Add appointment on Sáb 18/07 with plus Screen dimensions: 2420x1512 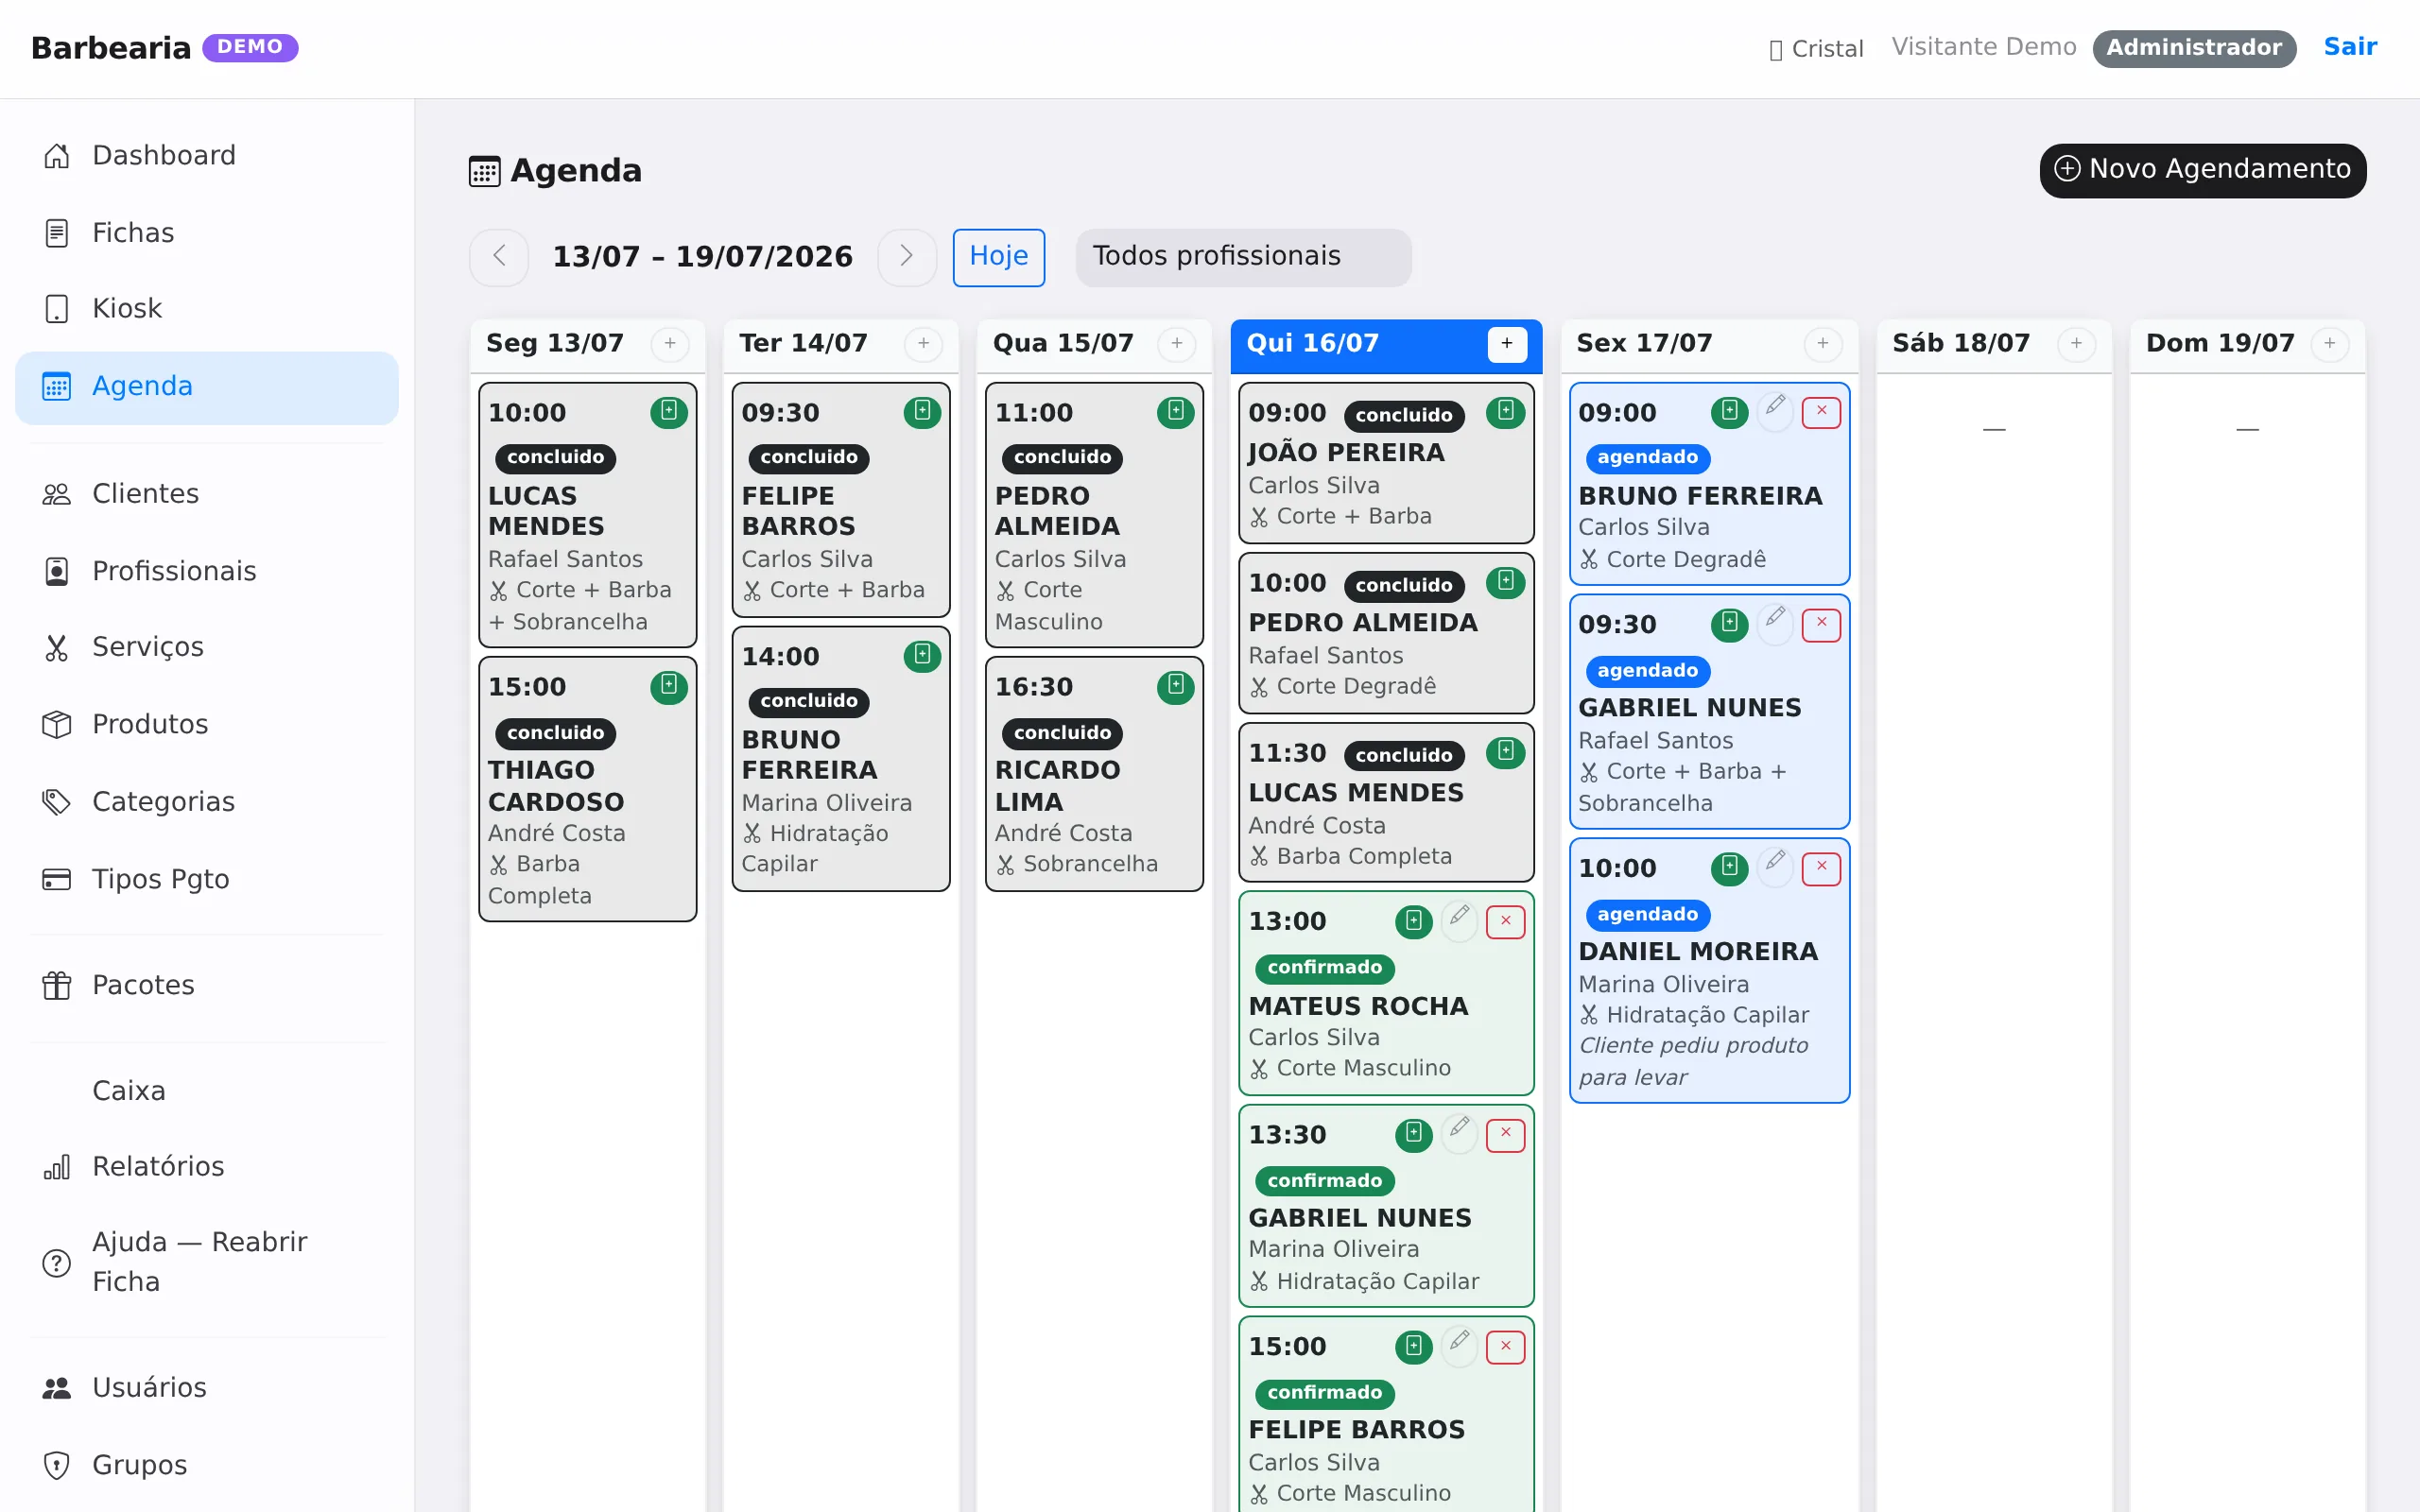tap(2076, 344)
